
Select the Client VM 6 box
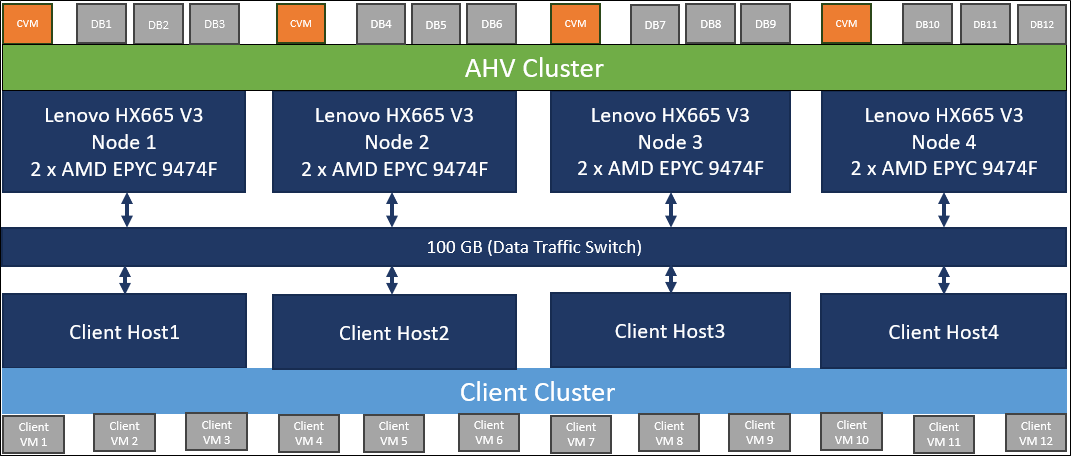(x=489, y=432)
